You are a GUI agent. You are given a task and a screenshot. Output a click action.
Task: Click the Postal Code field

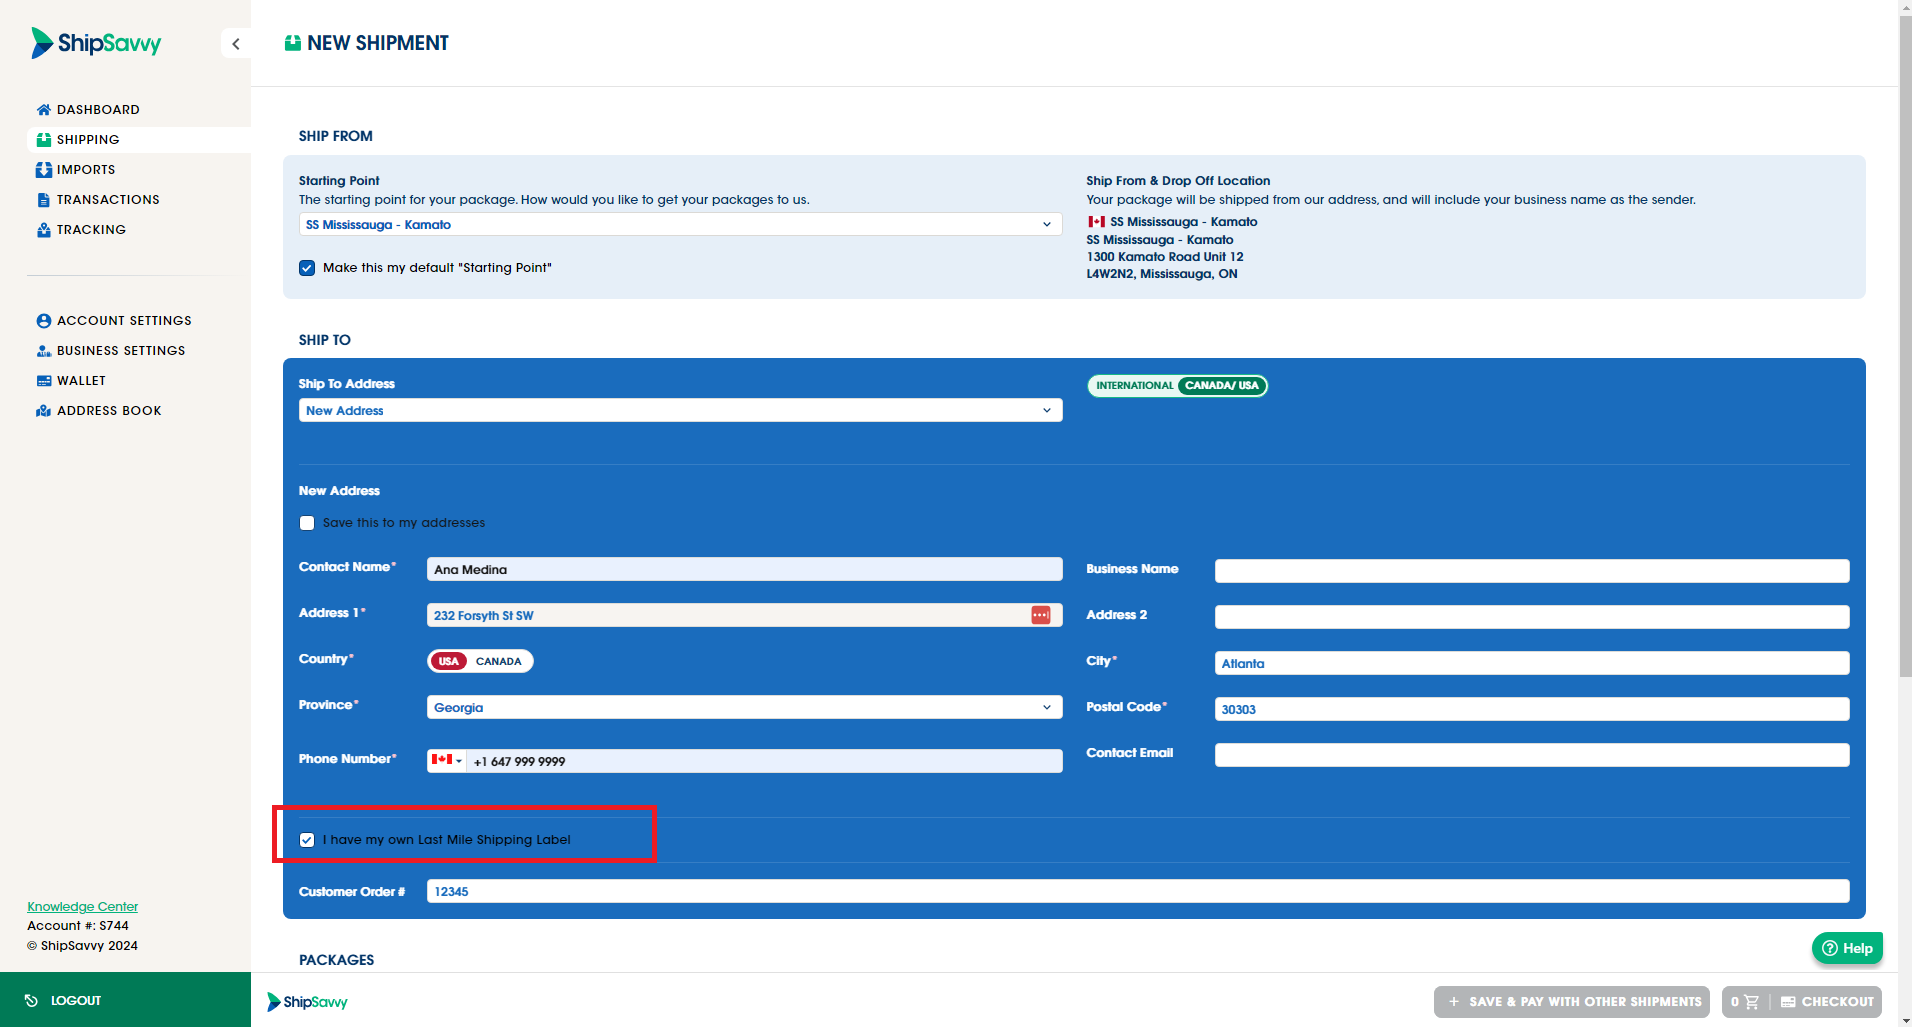pos(1532,710)
